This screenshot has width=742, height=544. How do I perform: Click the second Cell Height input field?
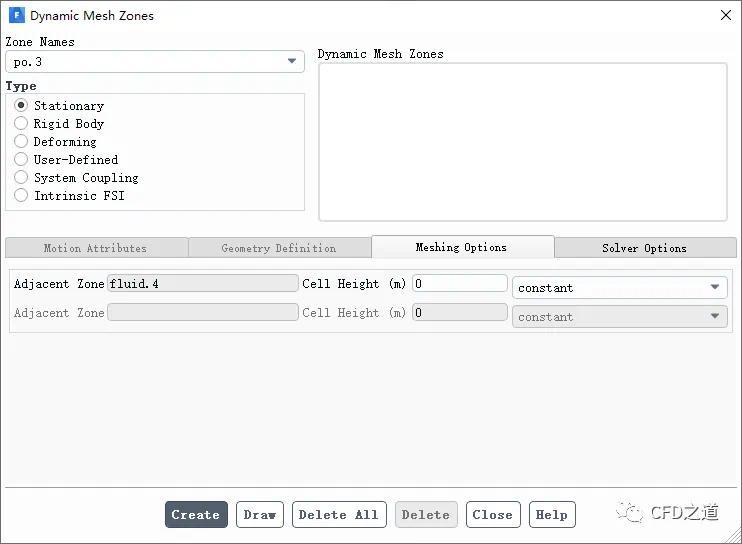460,312
